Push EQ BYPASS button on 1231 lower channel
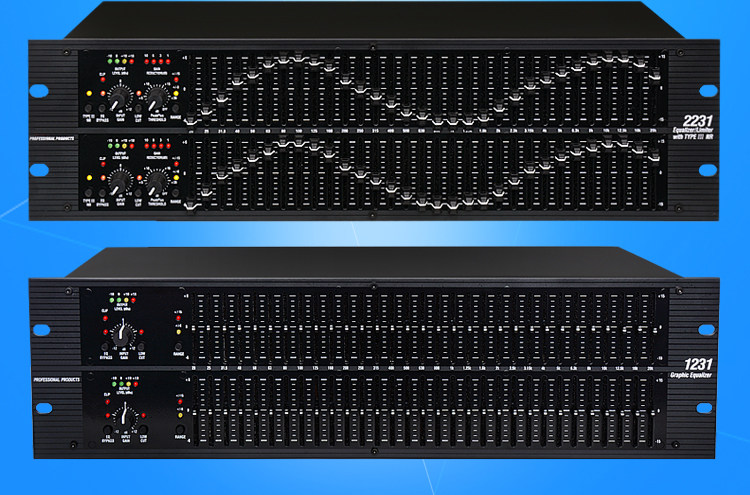 pos(108,429)
